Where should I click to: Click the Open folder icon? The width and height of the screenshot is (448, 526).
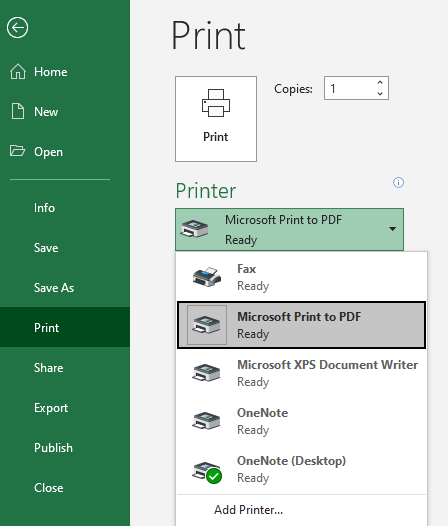click(17, 151)
